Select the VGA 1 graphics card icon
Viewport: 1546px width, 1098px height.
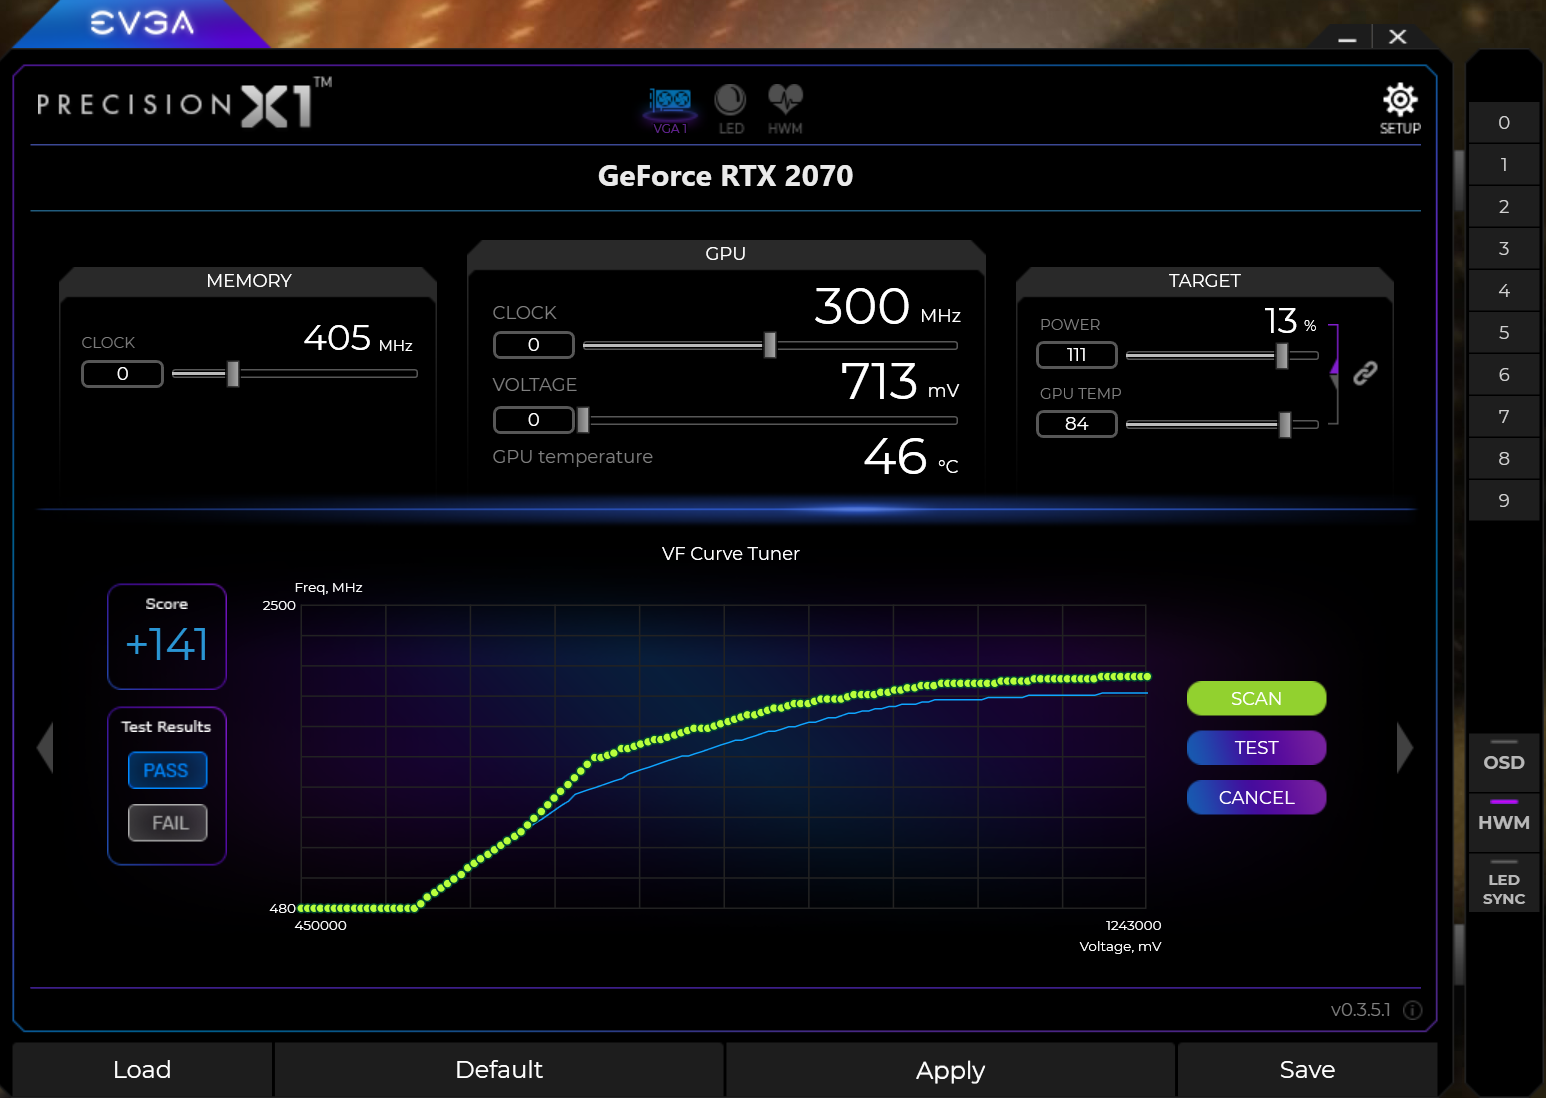coord(670,109)
